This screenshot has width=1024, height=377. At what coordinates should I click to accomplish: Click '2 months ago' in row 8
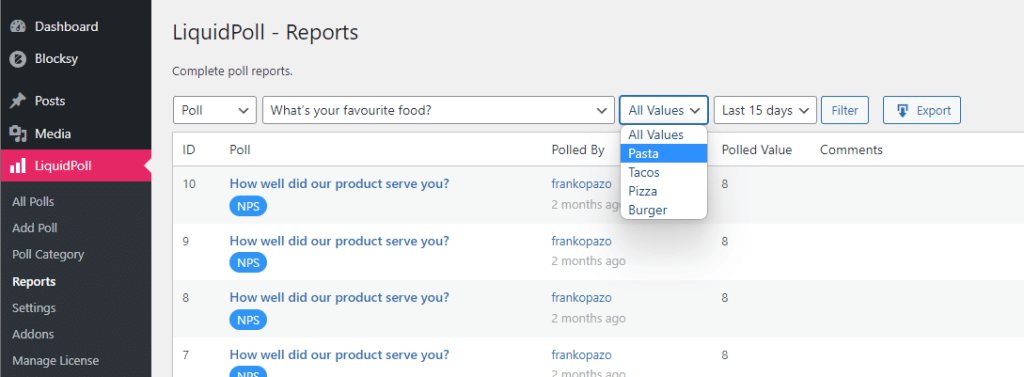pos(588,318)
